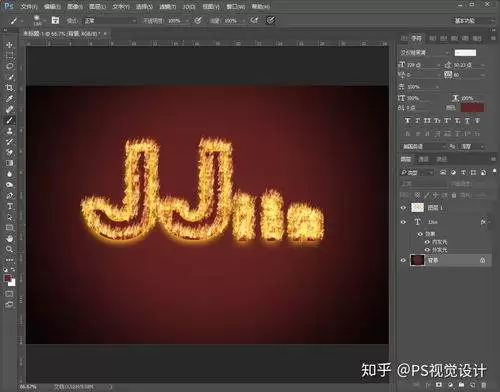Click the 背景 layer thumbnail
Screen dimensions: 500x392
pos(417,260)
